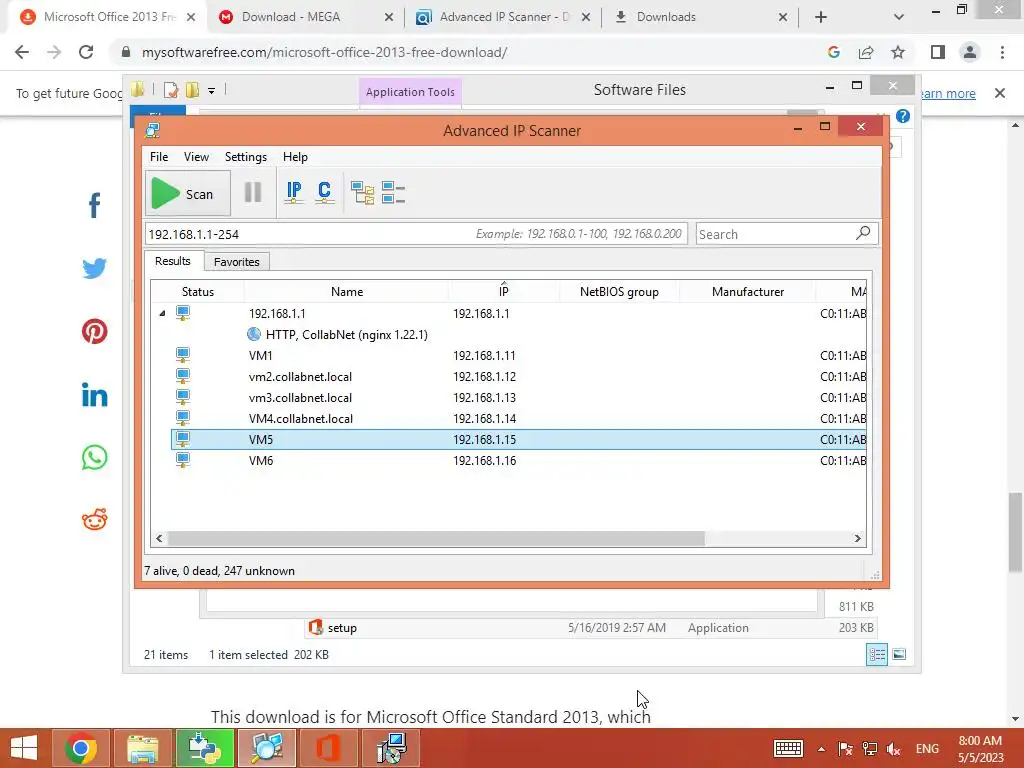Click Software Files help question icon
The image size is (1024, 768).
pos(903,116)
